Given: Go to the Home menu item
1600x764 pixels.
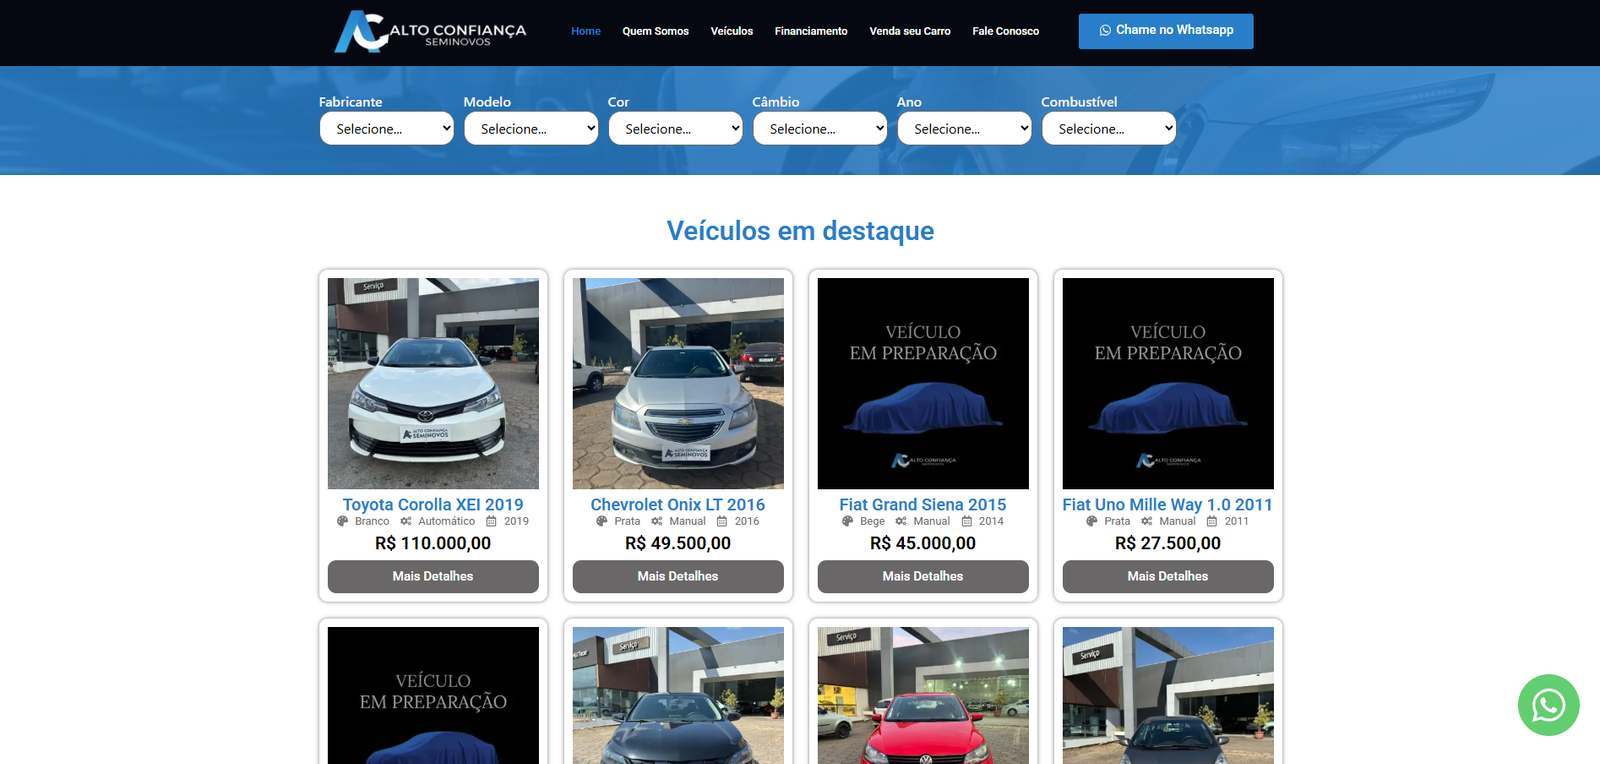Looking at the screenshot, I should pyautogui.click(x=586, y=31).
